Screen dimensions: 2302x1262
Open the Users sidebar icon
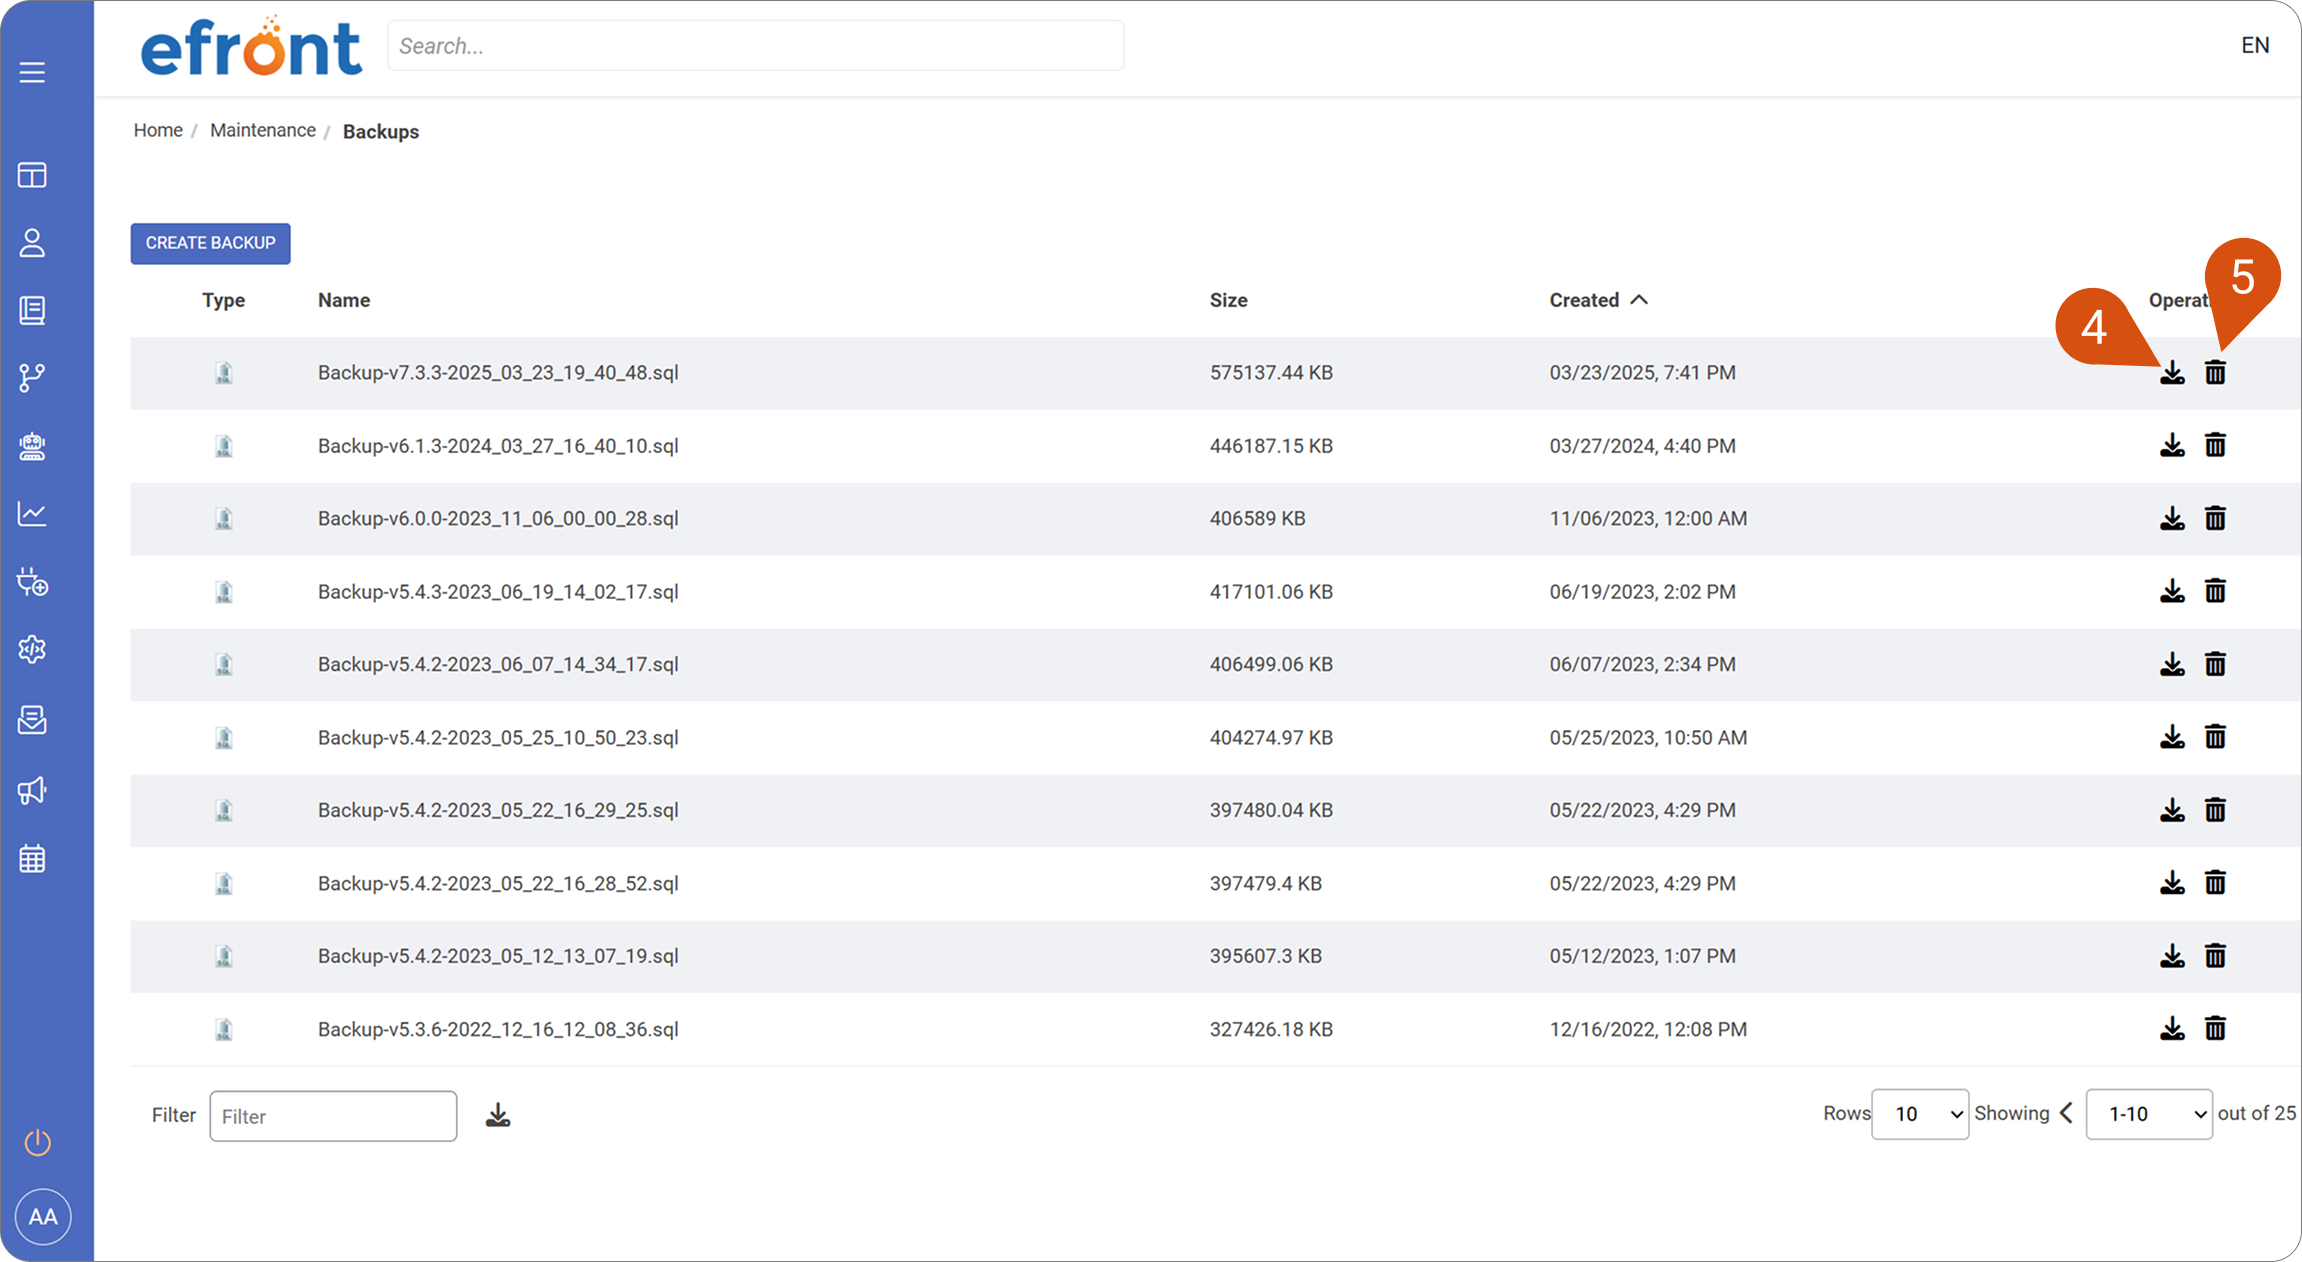pos(32,243)
